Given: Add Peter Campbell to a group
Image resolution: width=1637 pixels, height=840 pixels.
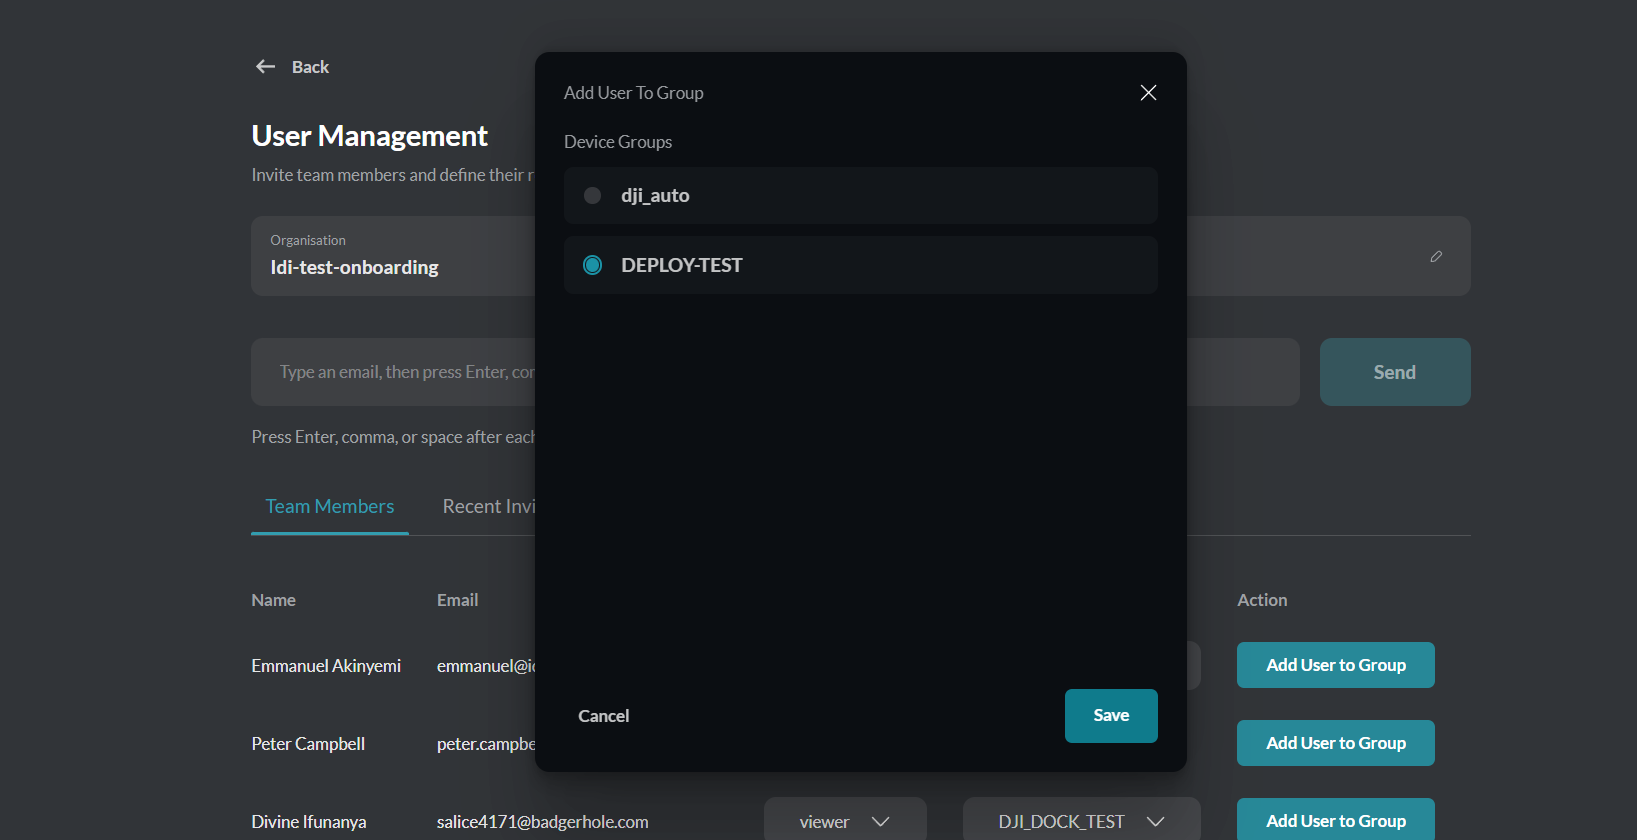Looking at the screenshot, I should pyautogui.click(x=1336, y=743).
